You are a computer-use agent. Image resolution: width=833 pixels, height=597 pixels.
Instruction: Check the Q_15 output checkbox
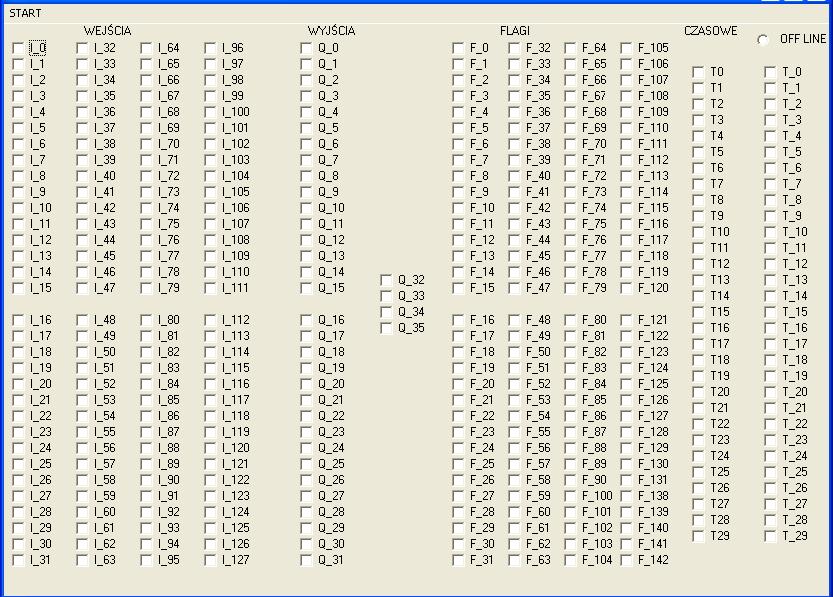tap(306, 288)
